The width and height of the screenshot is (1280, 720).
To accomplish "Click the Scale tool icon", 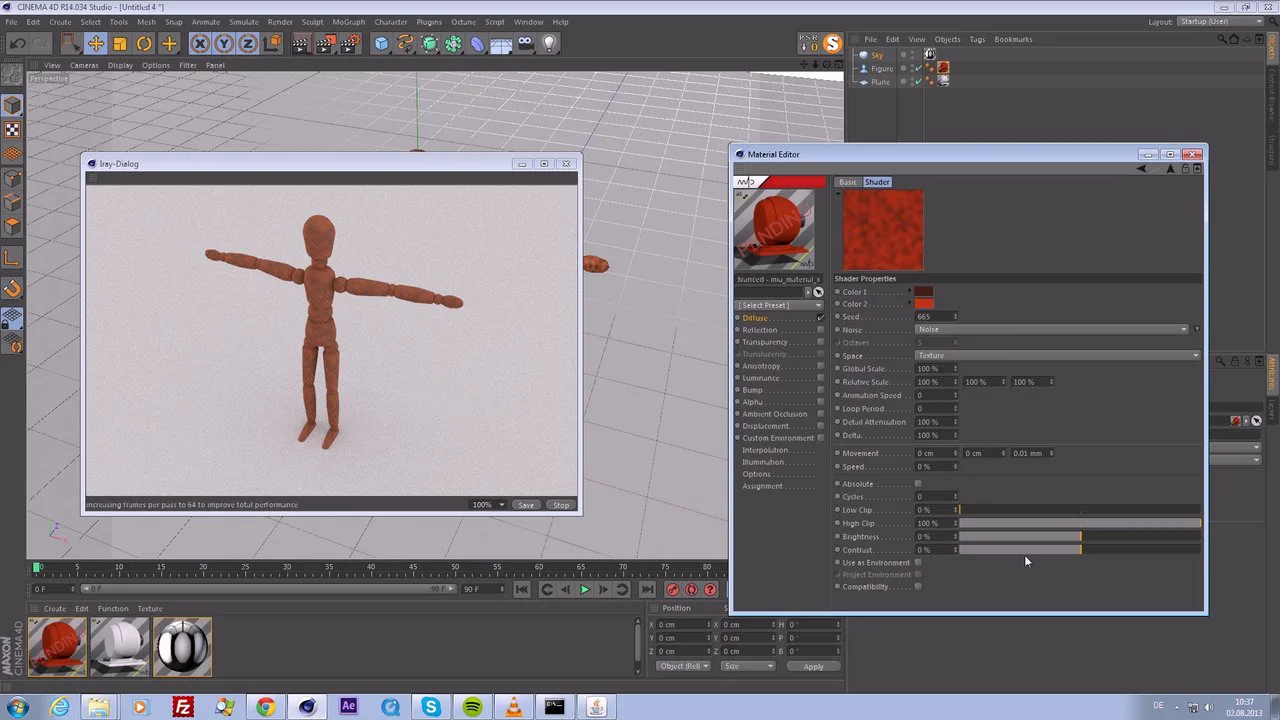I will point(120,44).
